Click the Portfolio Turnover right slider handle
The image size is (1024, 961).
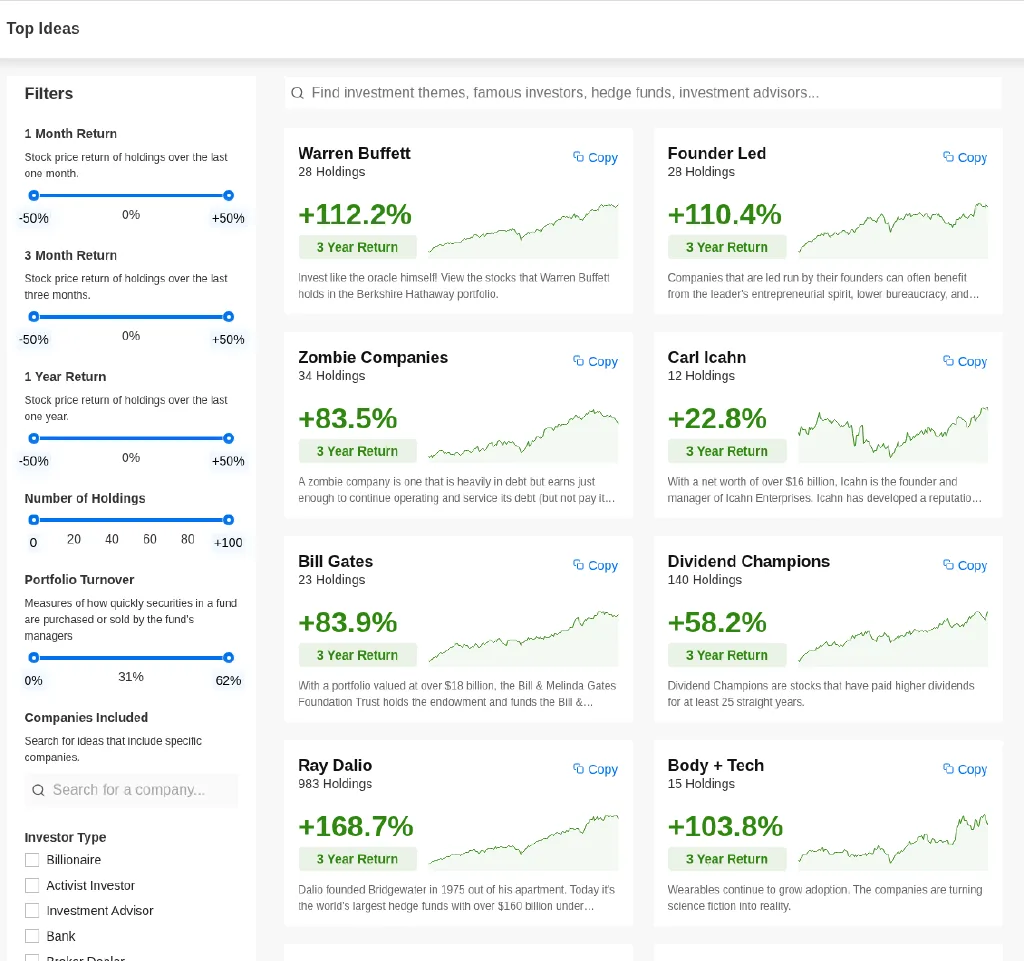tap(228, 657)
